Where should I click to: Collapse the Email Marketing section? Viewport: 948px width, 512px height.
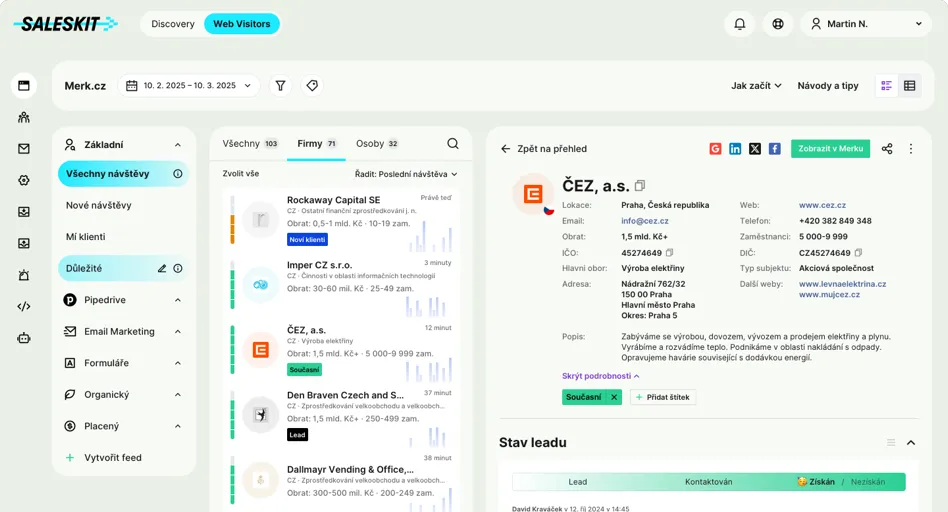(x=178, y=332)
